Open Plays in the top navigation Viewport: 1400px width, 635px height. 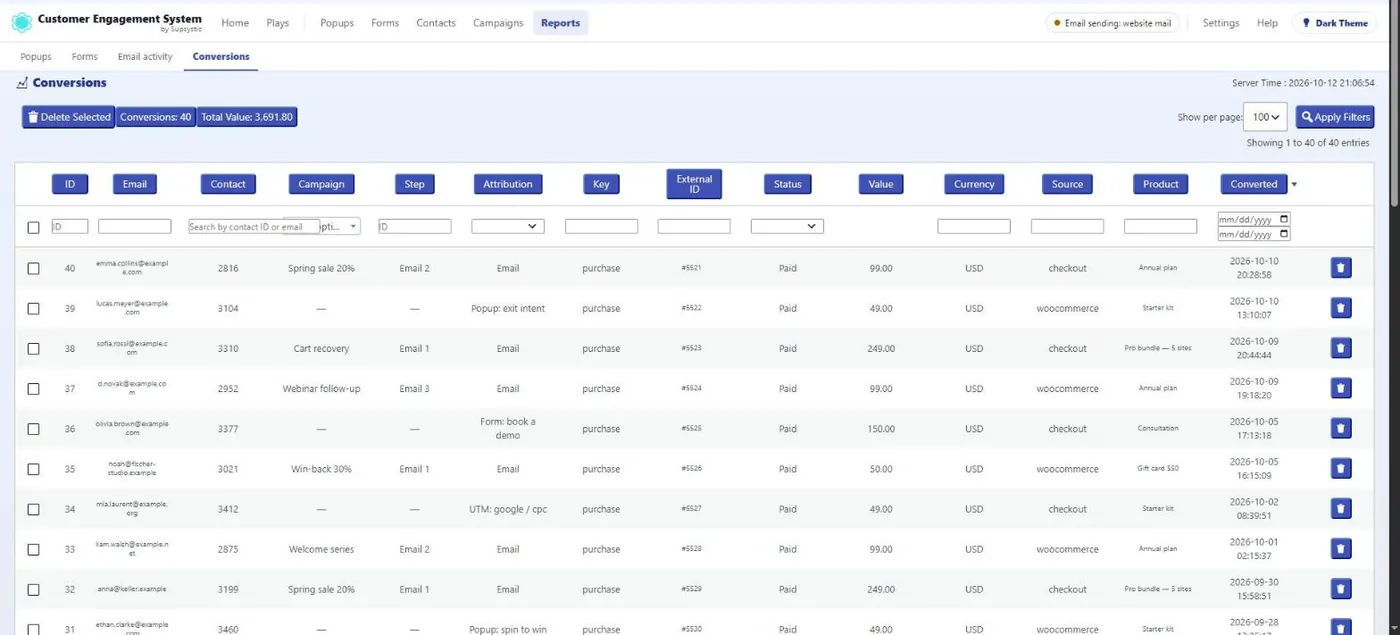278,23
